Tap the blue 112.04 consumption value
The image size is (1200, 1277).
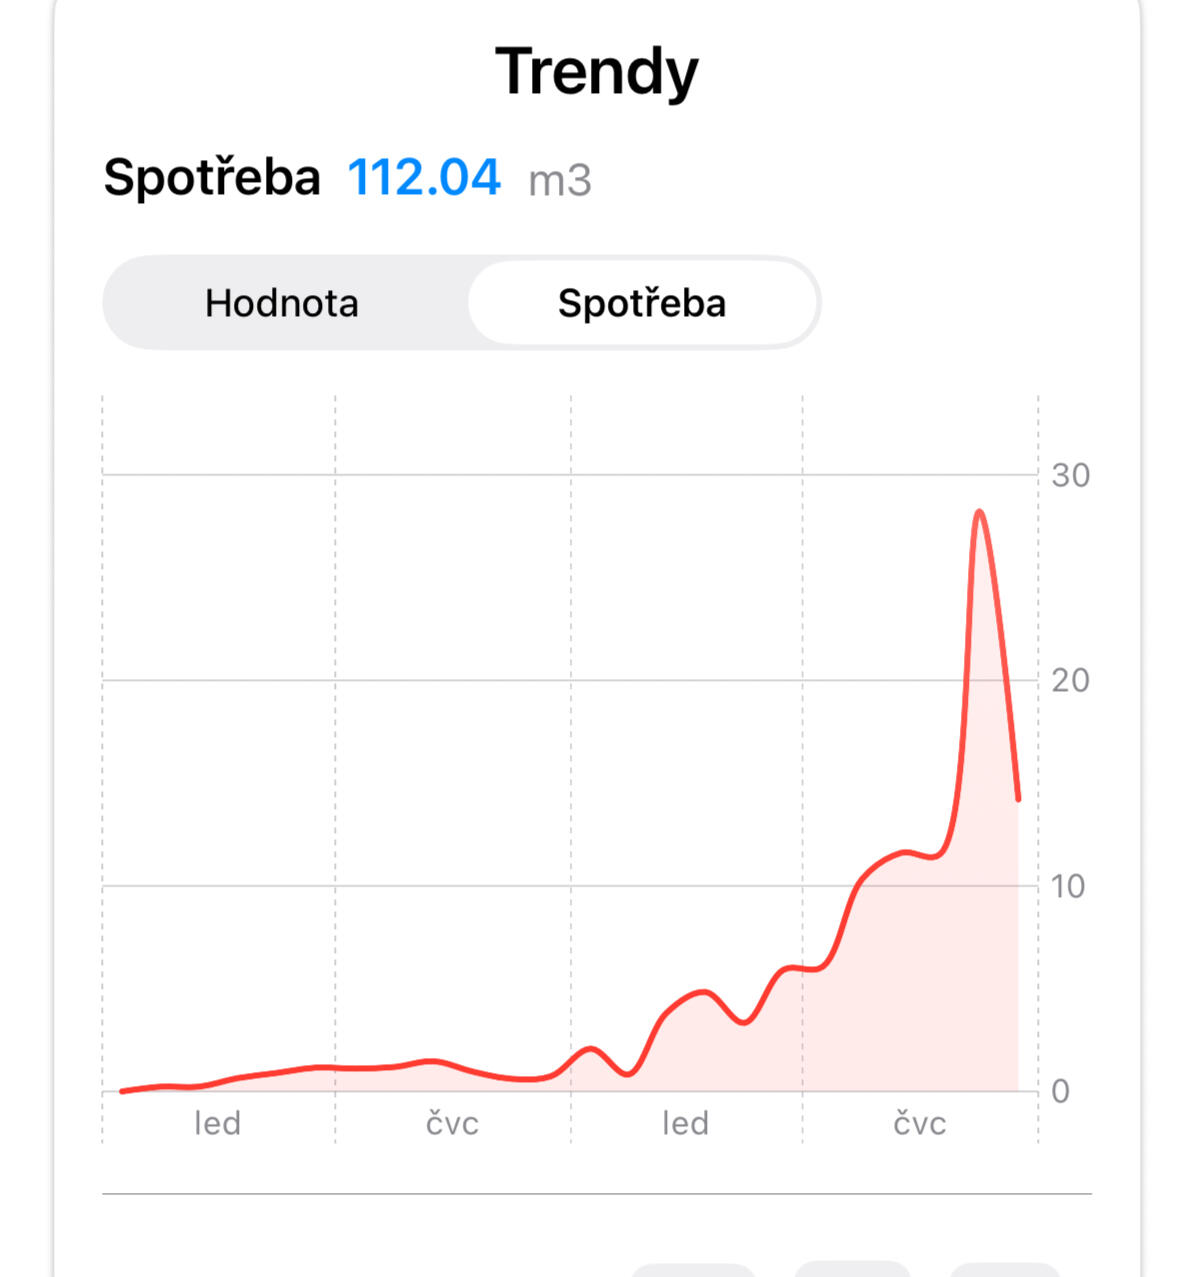[x=424, y=178]
